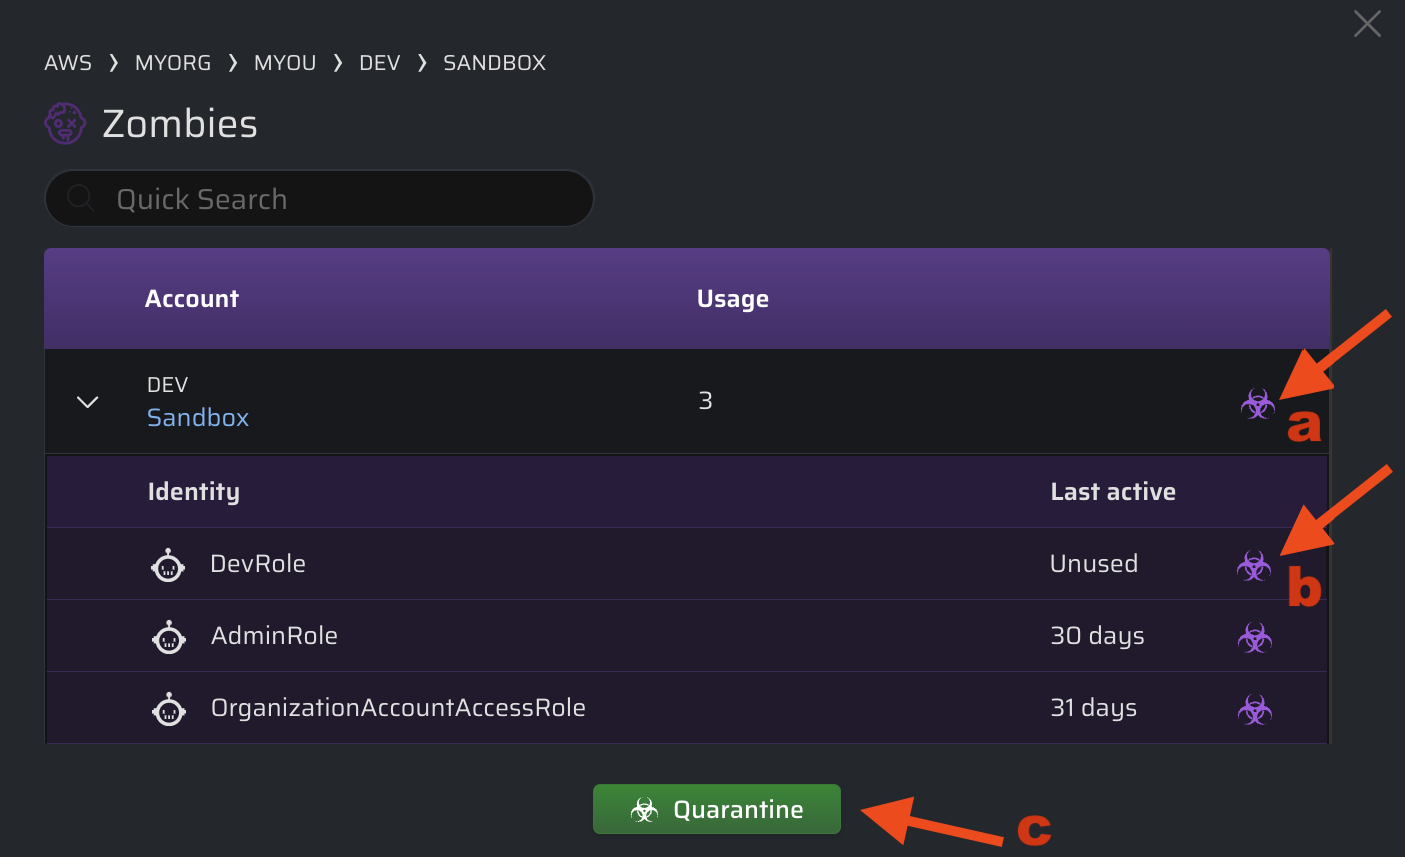Go to MYORG in the breadcrumb
Image resolution: width=1405 pixels, height=857 pixels.
tap(173, 63)
